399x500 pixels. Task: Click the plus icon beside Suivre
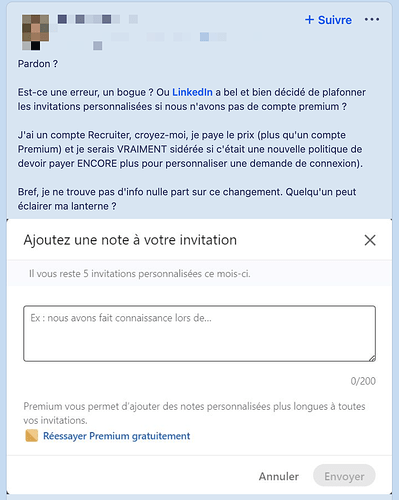[x=309, y=20]
